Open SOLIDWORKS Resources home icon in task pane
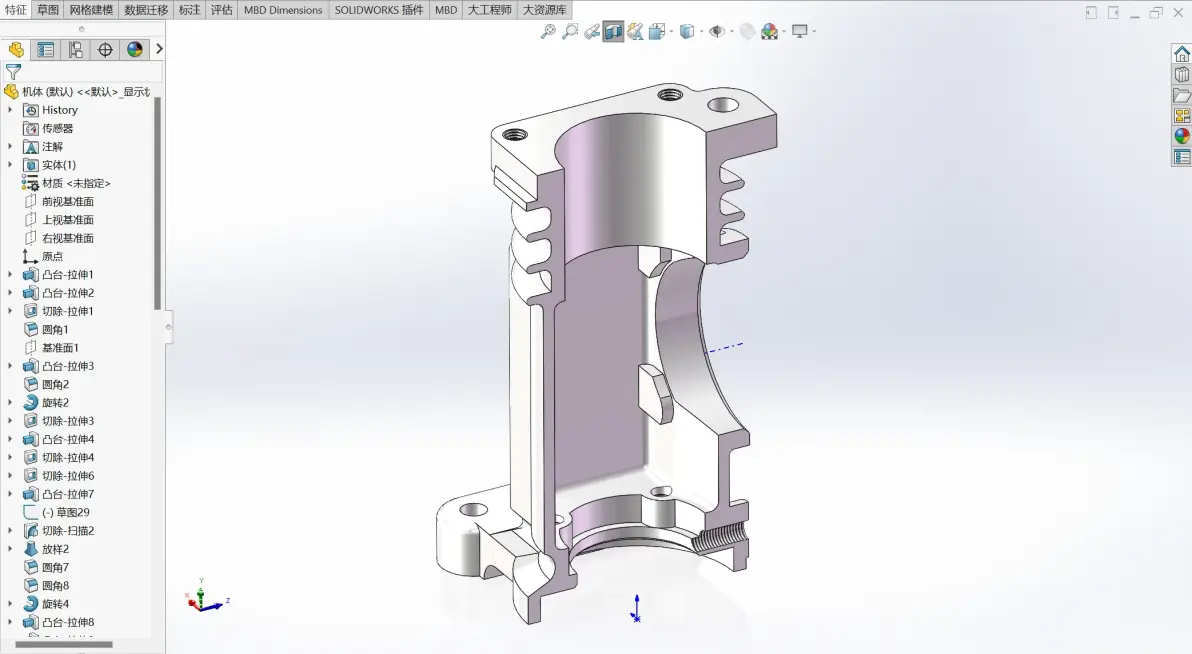Image resolution: width=1192 pixels, height=654 pixels. pyautogui.click(x=1181, y=54)
